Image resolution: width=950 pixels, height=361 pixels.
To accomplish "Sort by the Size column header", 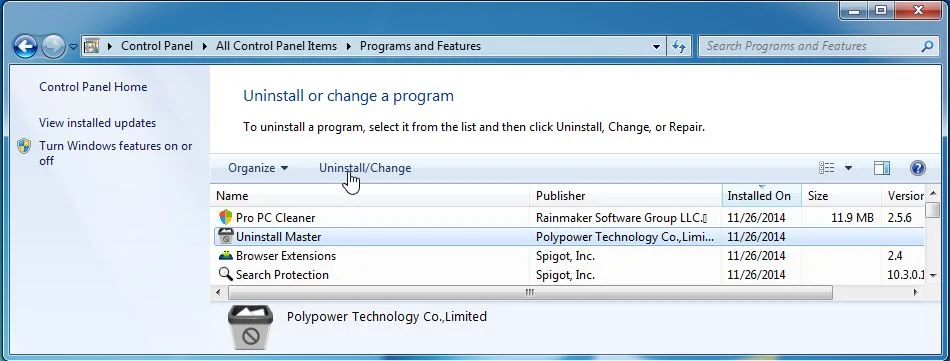I will pos(841,196).
